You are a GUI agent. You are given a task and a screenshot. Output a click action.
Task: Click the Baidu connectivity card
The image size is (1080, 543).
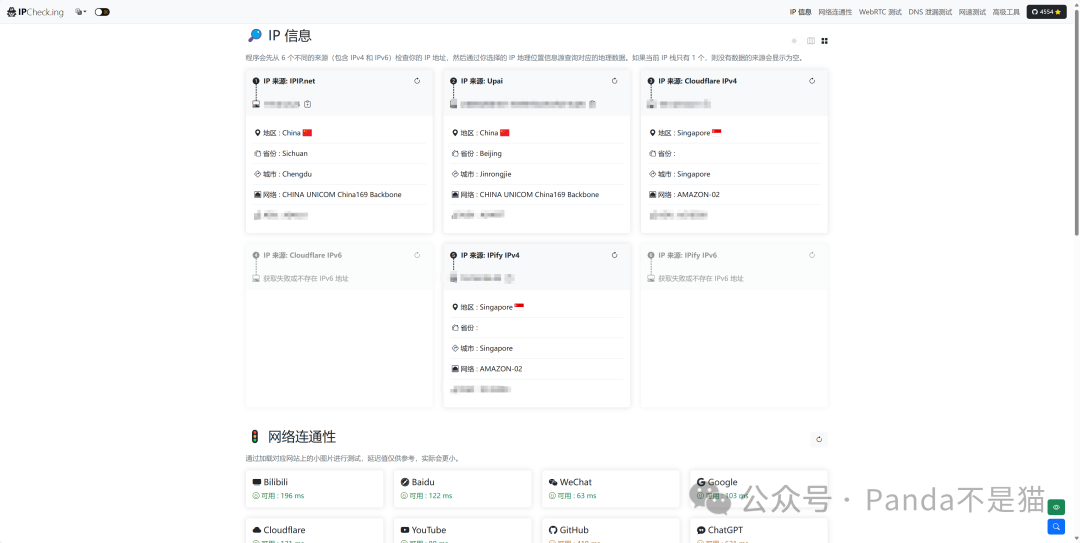pos(463,489)
